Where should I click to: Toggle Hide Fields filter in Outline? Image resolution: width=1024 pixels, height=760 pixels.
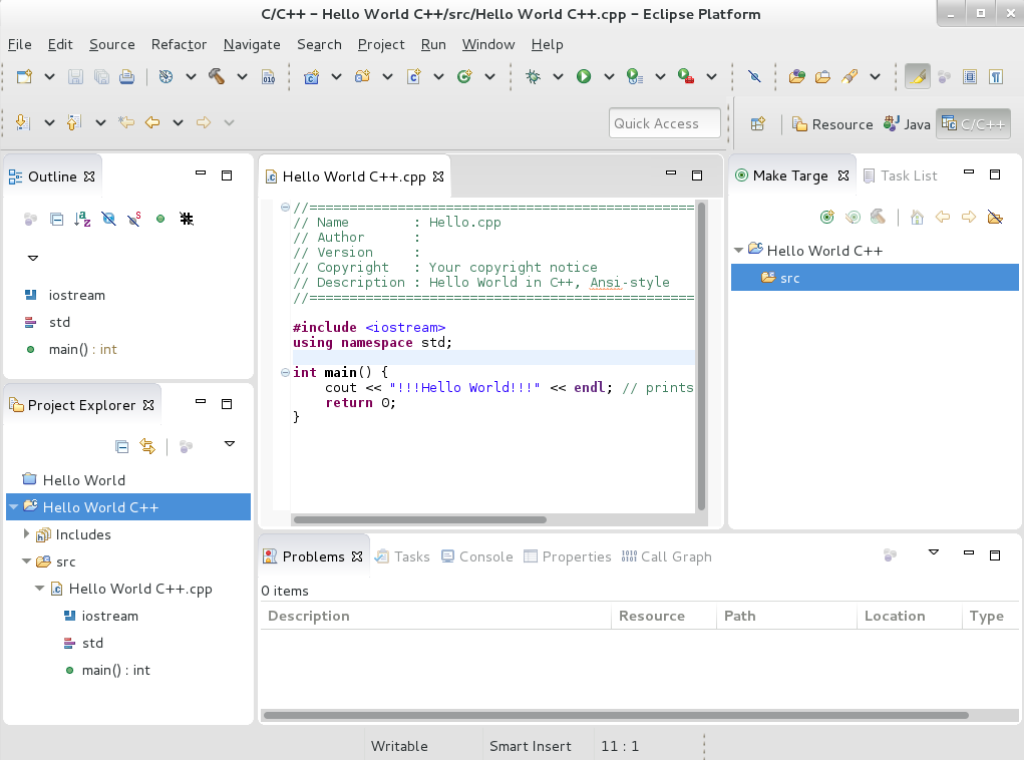tap(110, 218)
